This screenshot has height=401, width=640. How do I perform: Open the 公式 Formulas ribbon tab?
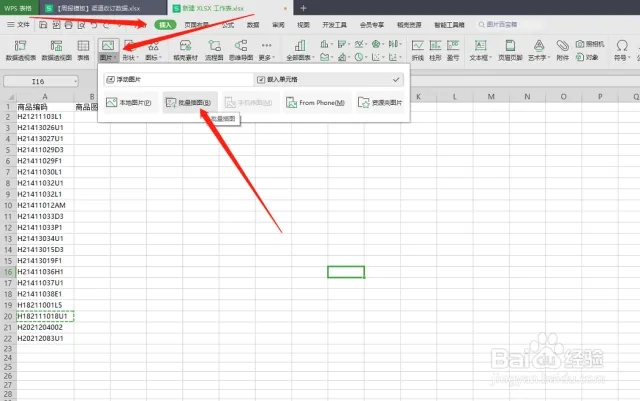pos(228,24)
